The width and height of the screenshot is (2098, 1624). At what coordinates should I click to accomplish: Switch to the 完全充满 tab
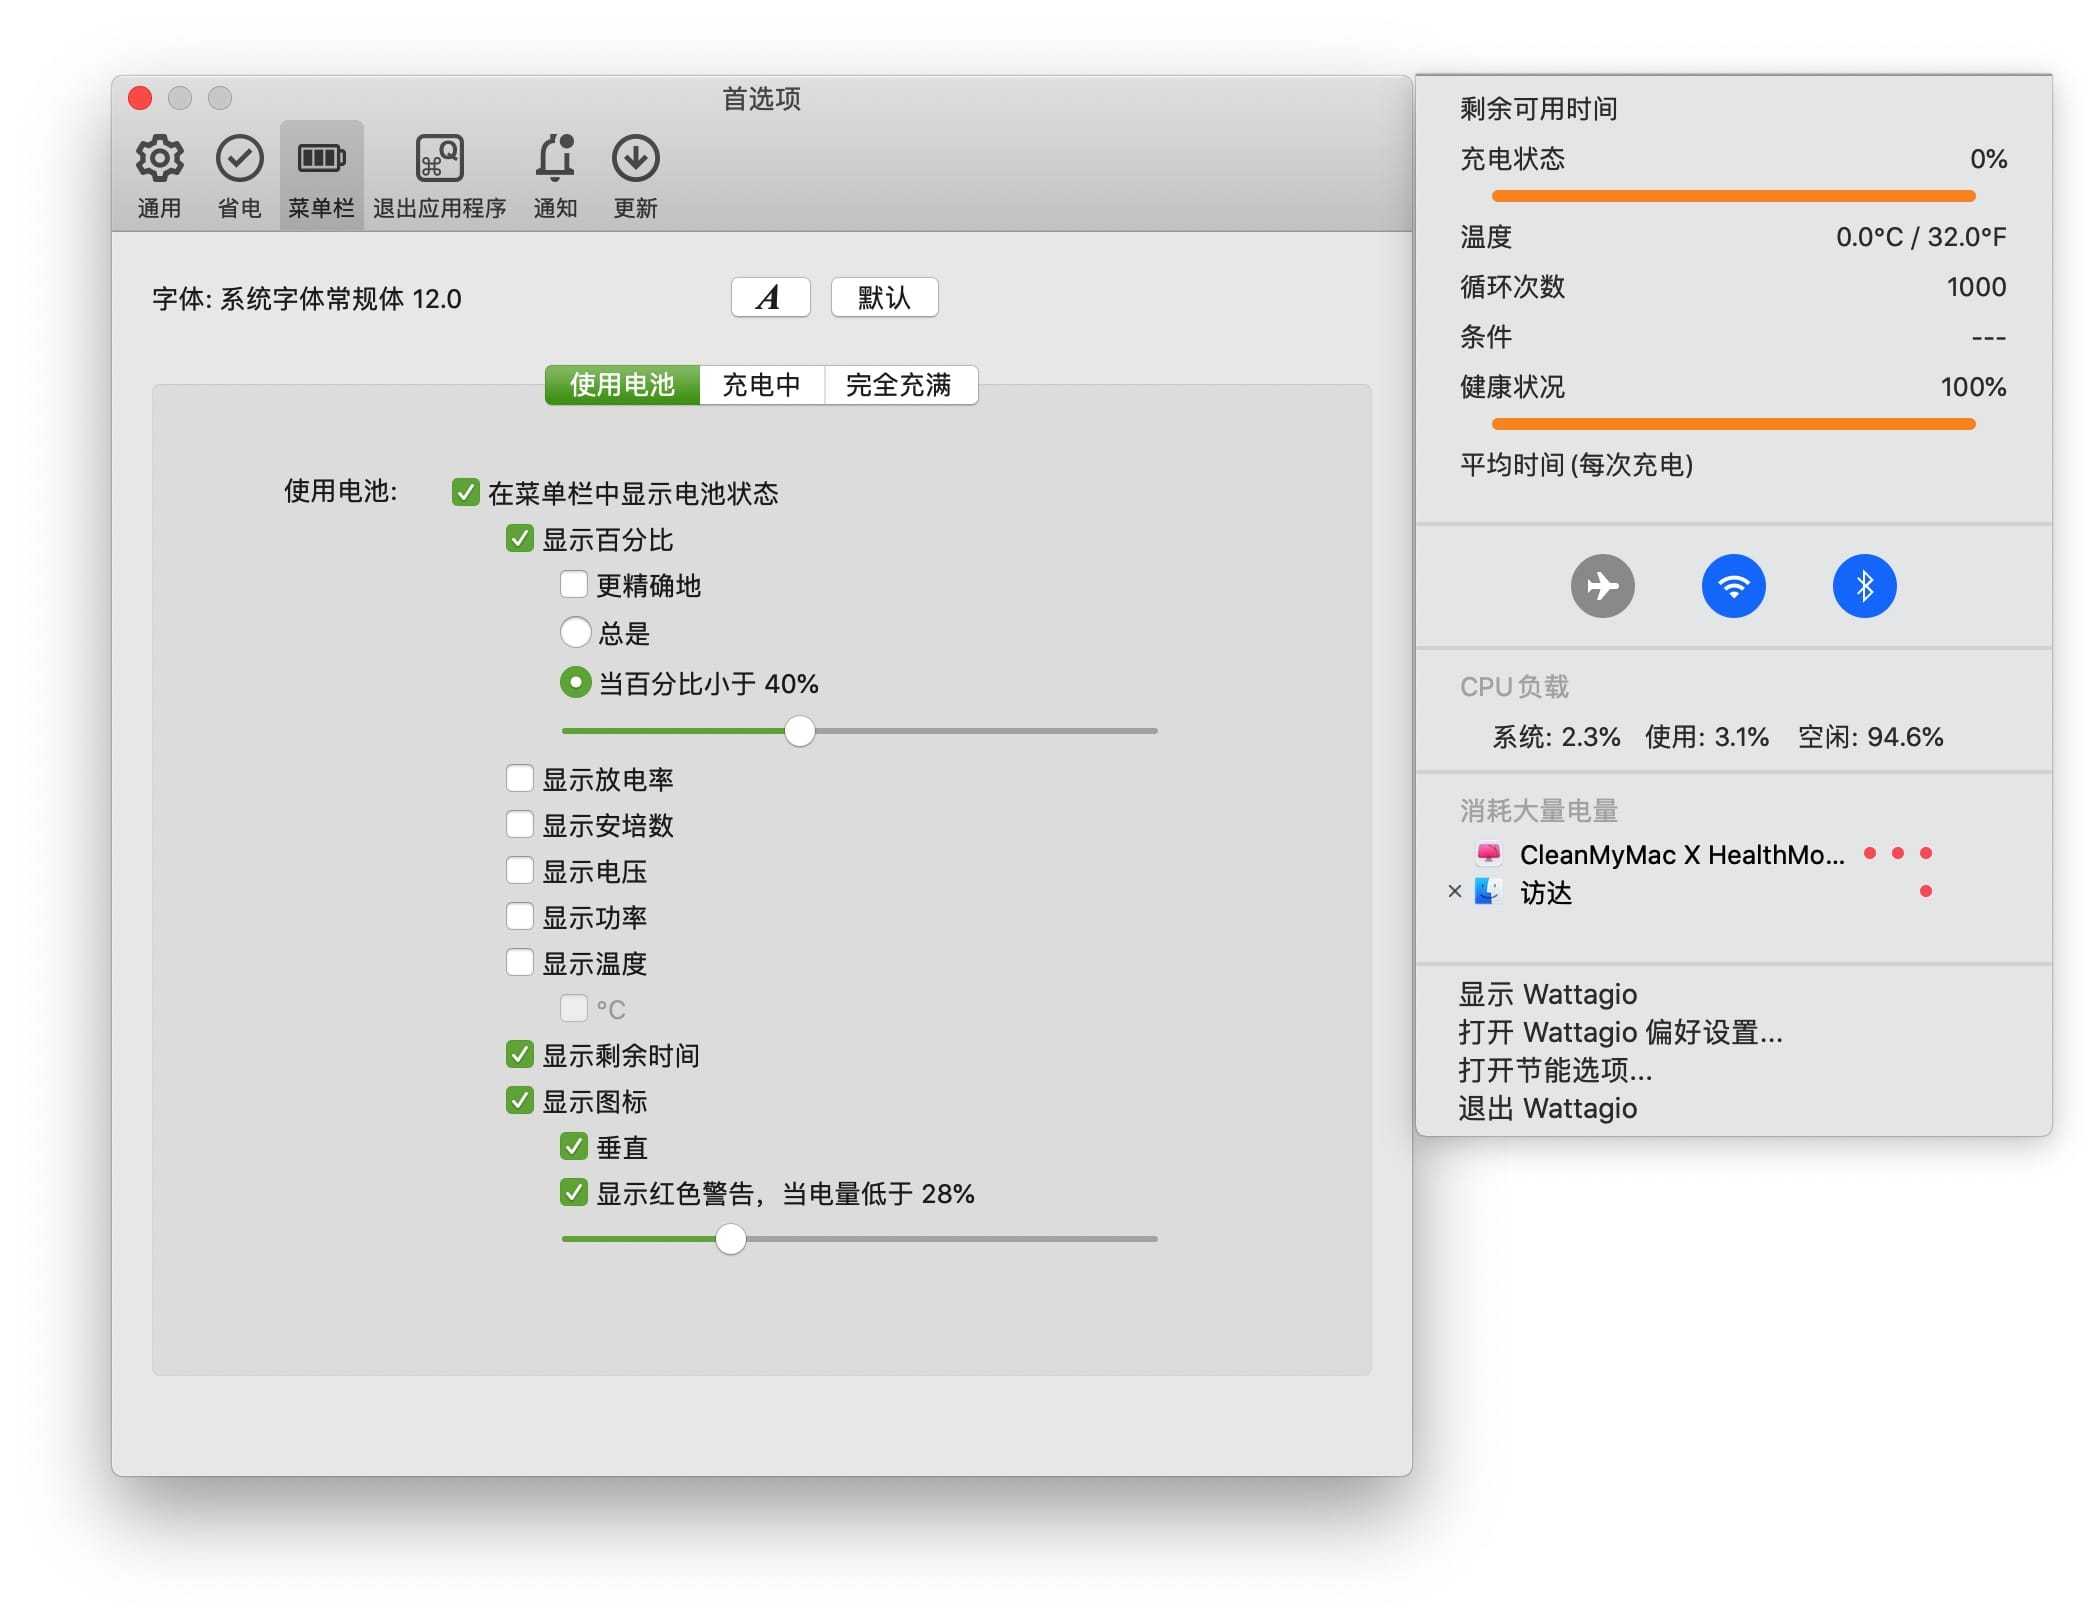[x=899, y=385]
